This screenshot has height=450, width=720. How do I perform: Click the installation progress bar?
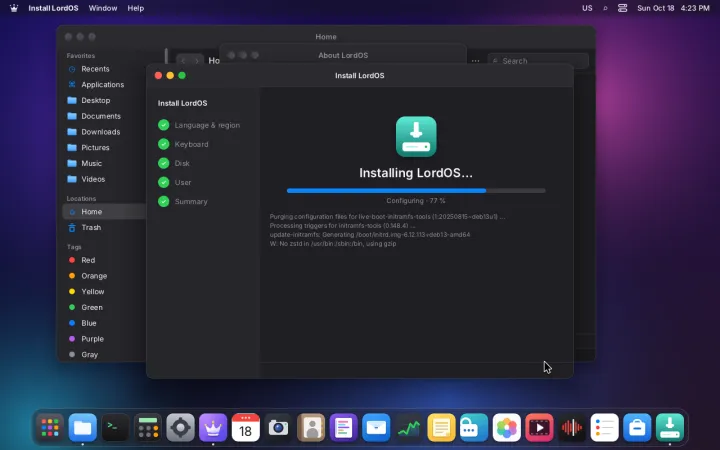coord(416,191)
